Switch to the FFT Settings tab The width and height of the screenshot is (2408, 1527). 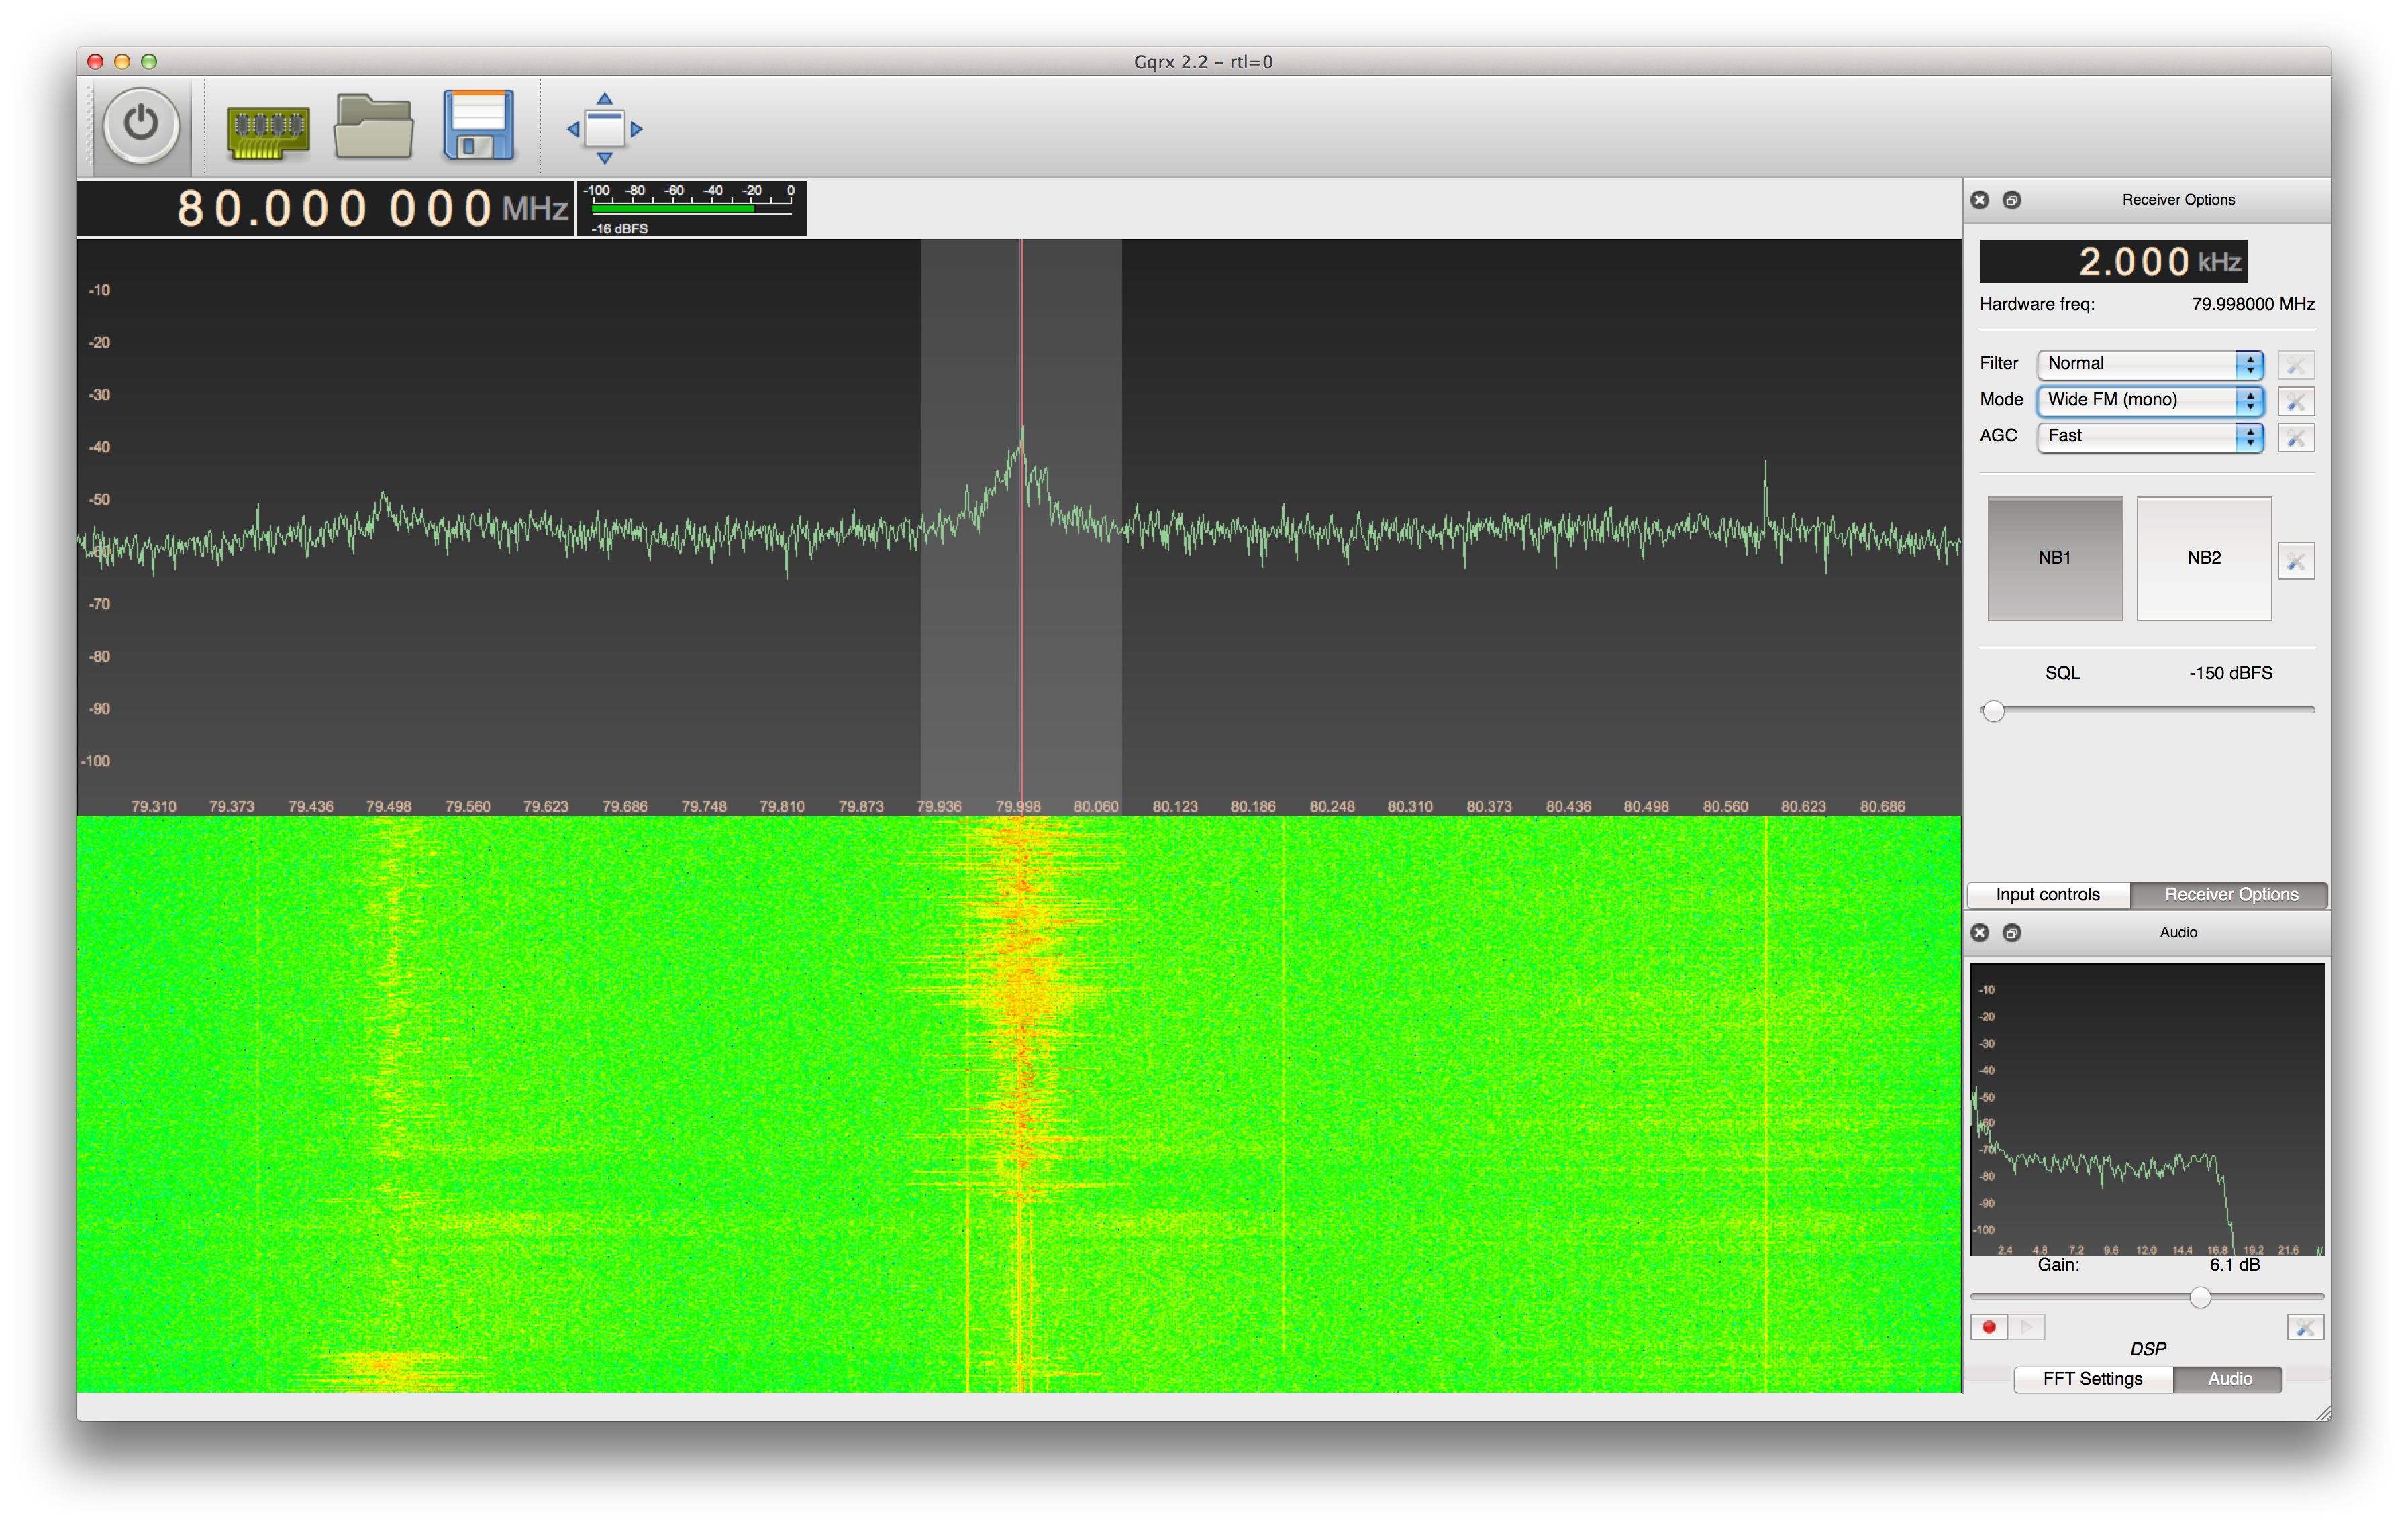click(2092, 1379)
